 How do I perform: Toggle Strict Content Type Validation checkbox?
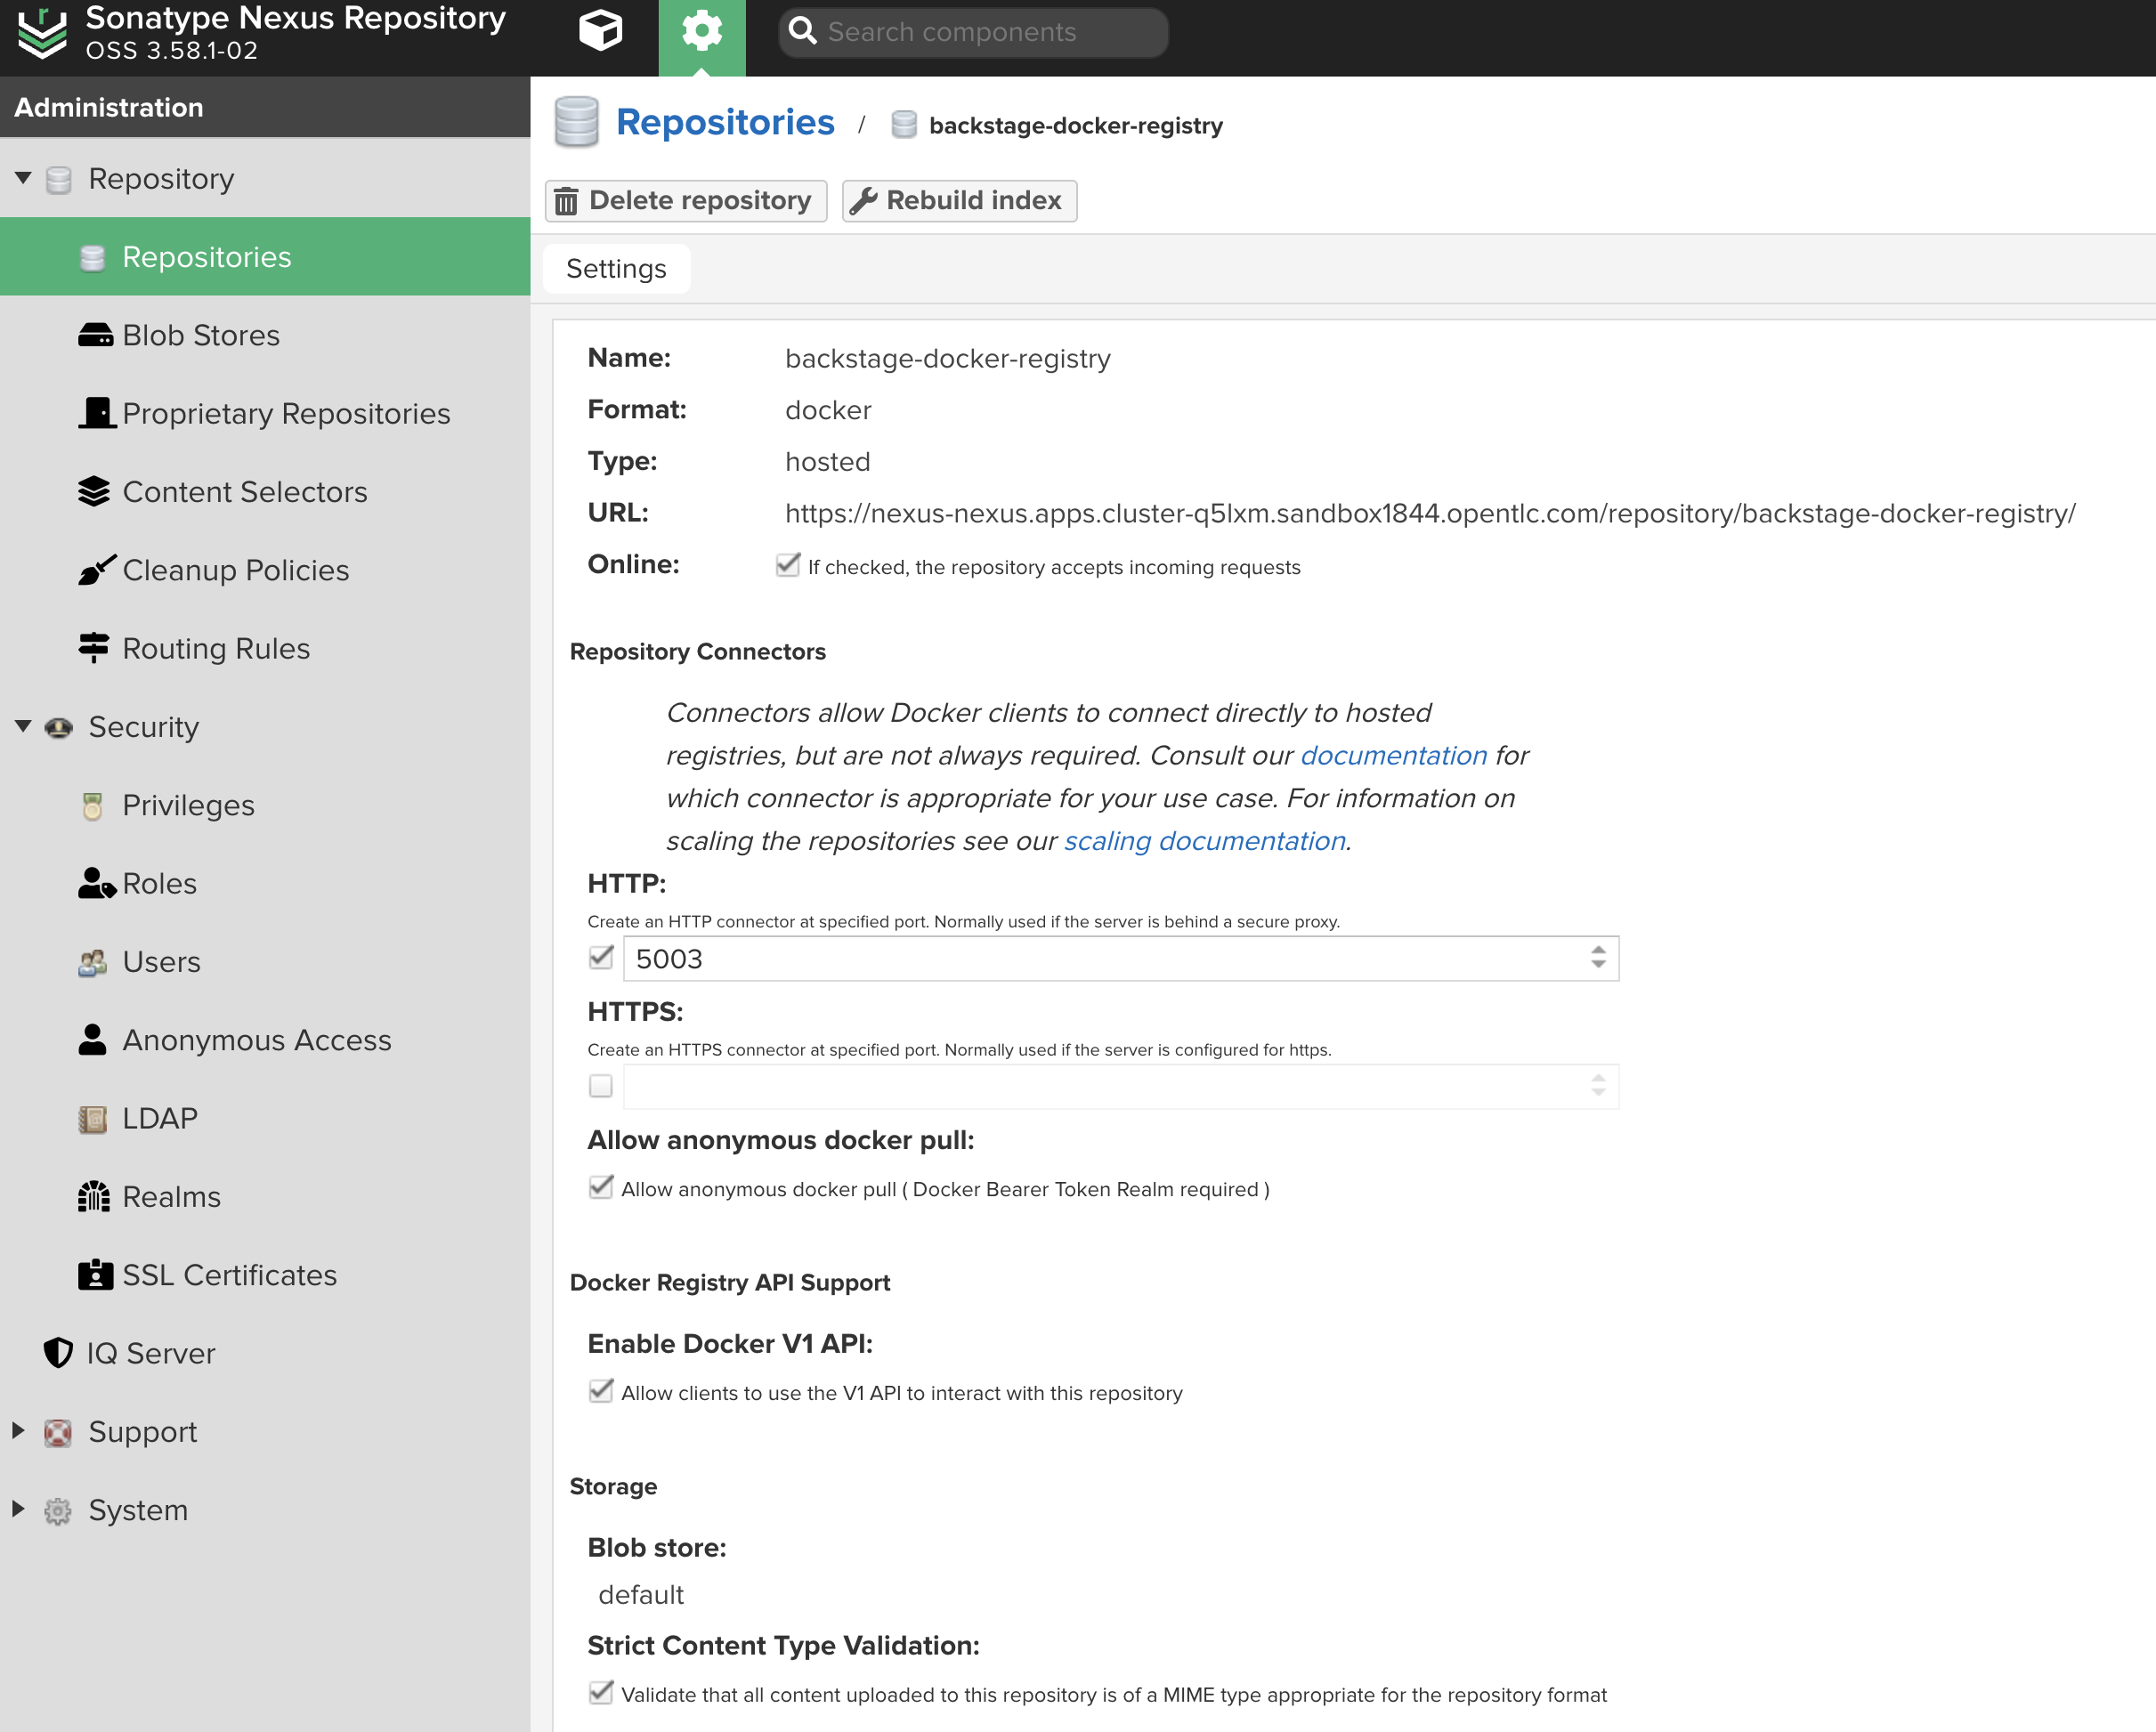pos(601,1692)
